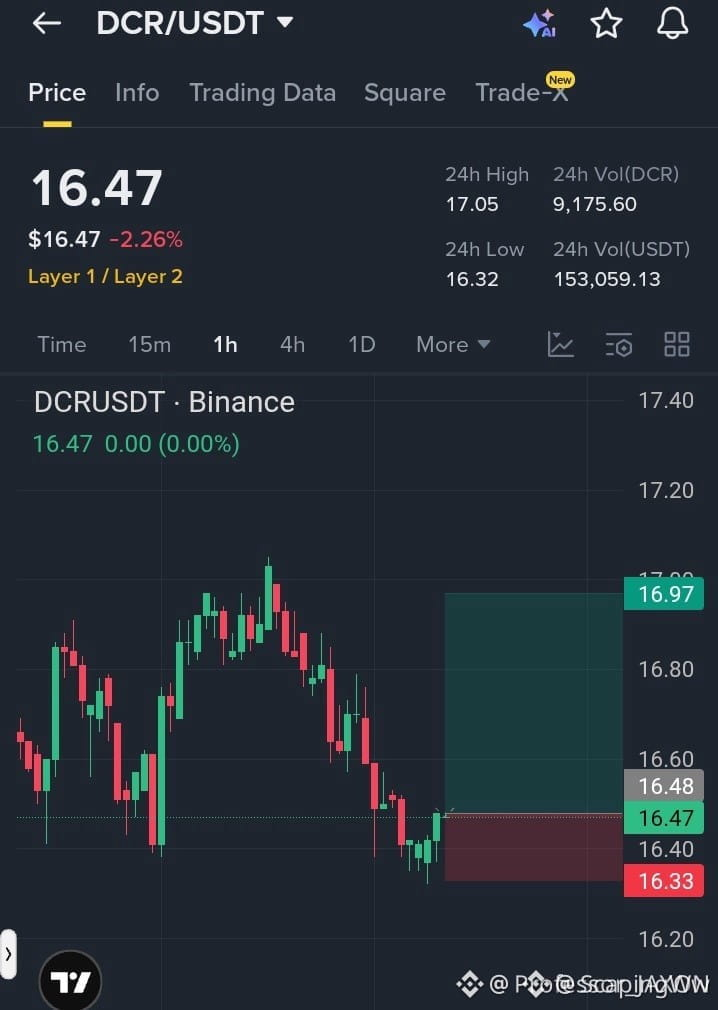
Task: Click the 16.20 price axis label
Action: point(666,939)
